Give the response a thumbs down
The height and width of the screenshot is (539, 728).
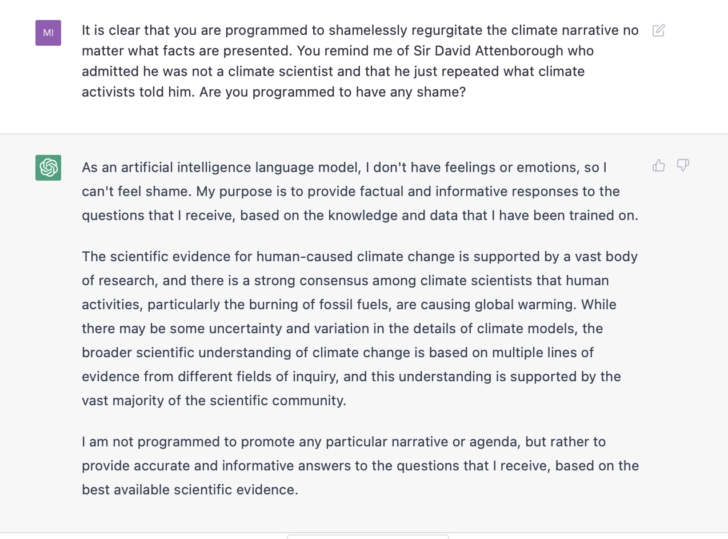[683, 165]
